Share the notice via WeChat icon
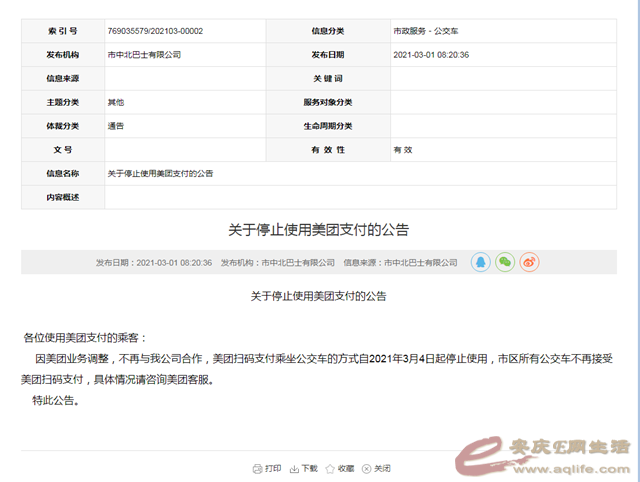The height and width of the screenshot is (482, 640). pyautogui.click(x=505, y=261)
